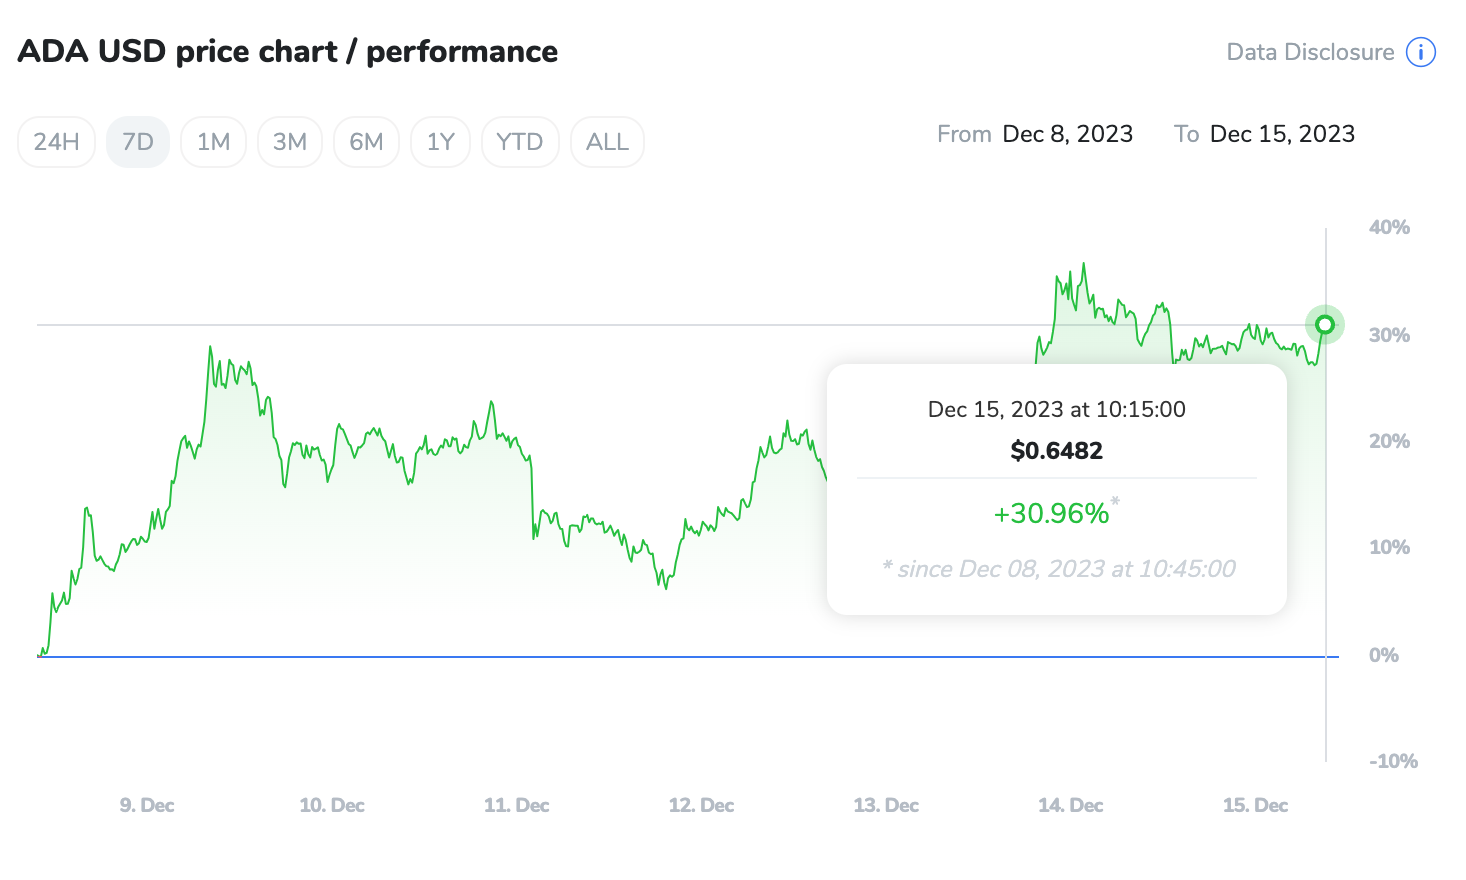Image resolution: width=1466 pixels, height=880 pixels.
Task: Click the green endpoint marker on the chart
Action: coord(1325,324)
